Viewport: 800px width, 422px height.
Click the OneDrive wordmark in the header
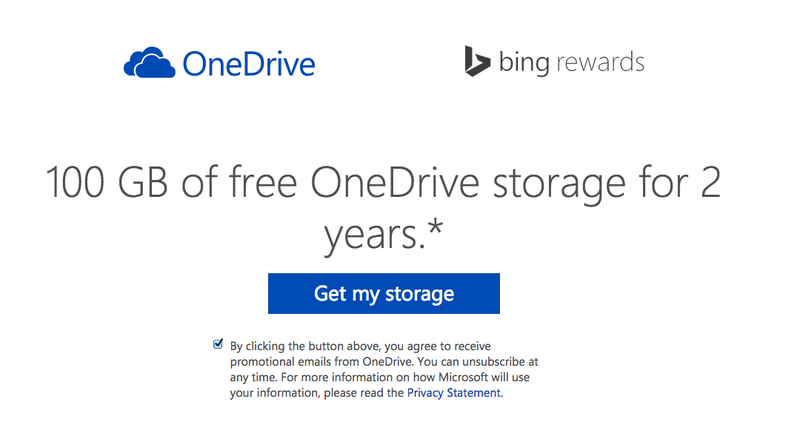pos(249,64)
